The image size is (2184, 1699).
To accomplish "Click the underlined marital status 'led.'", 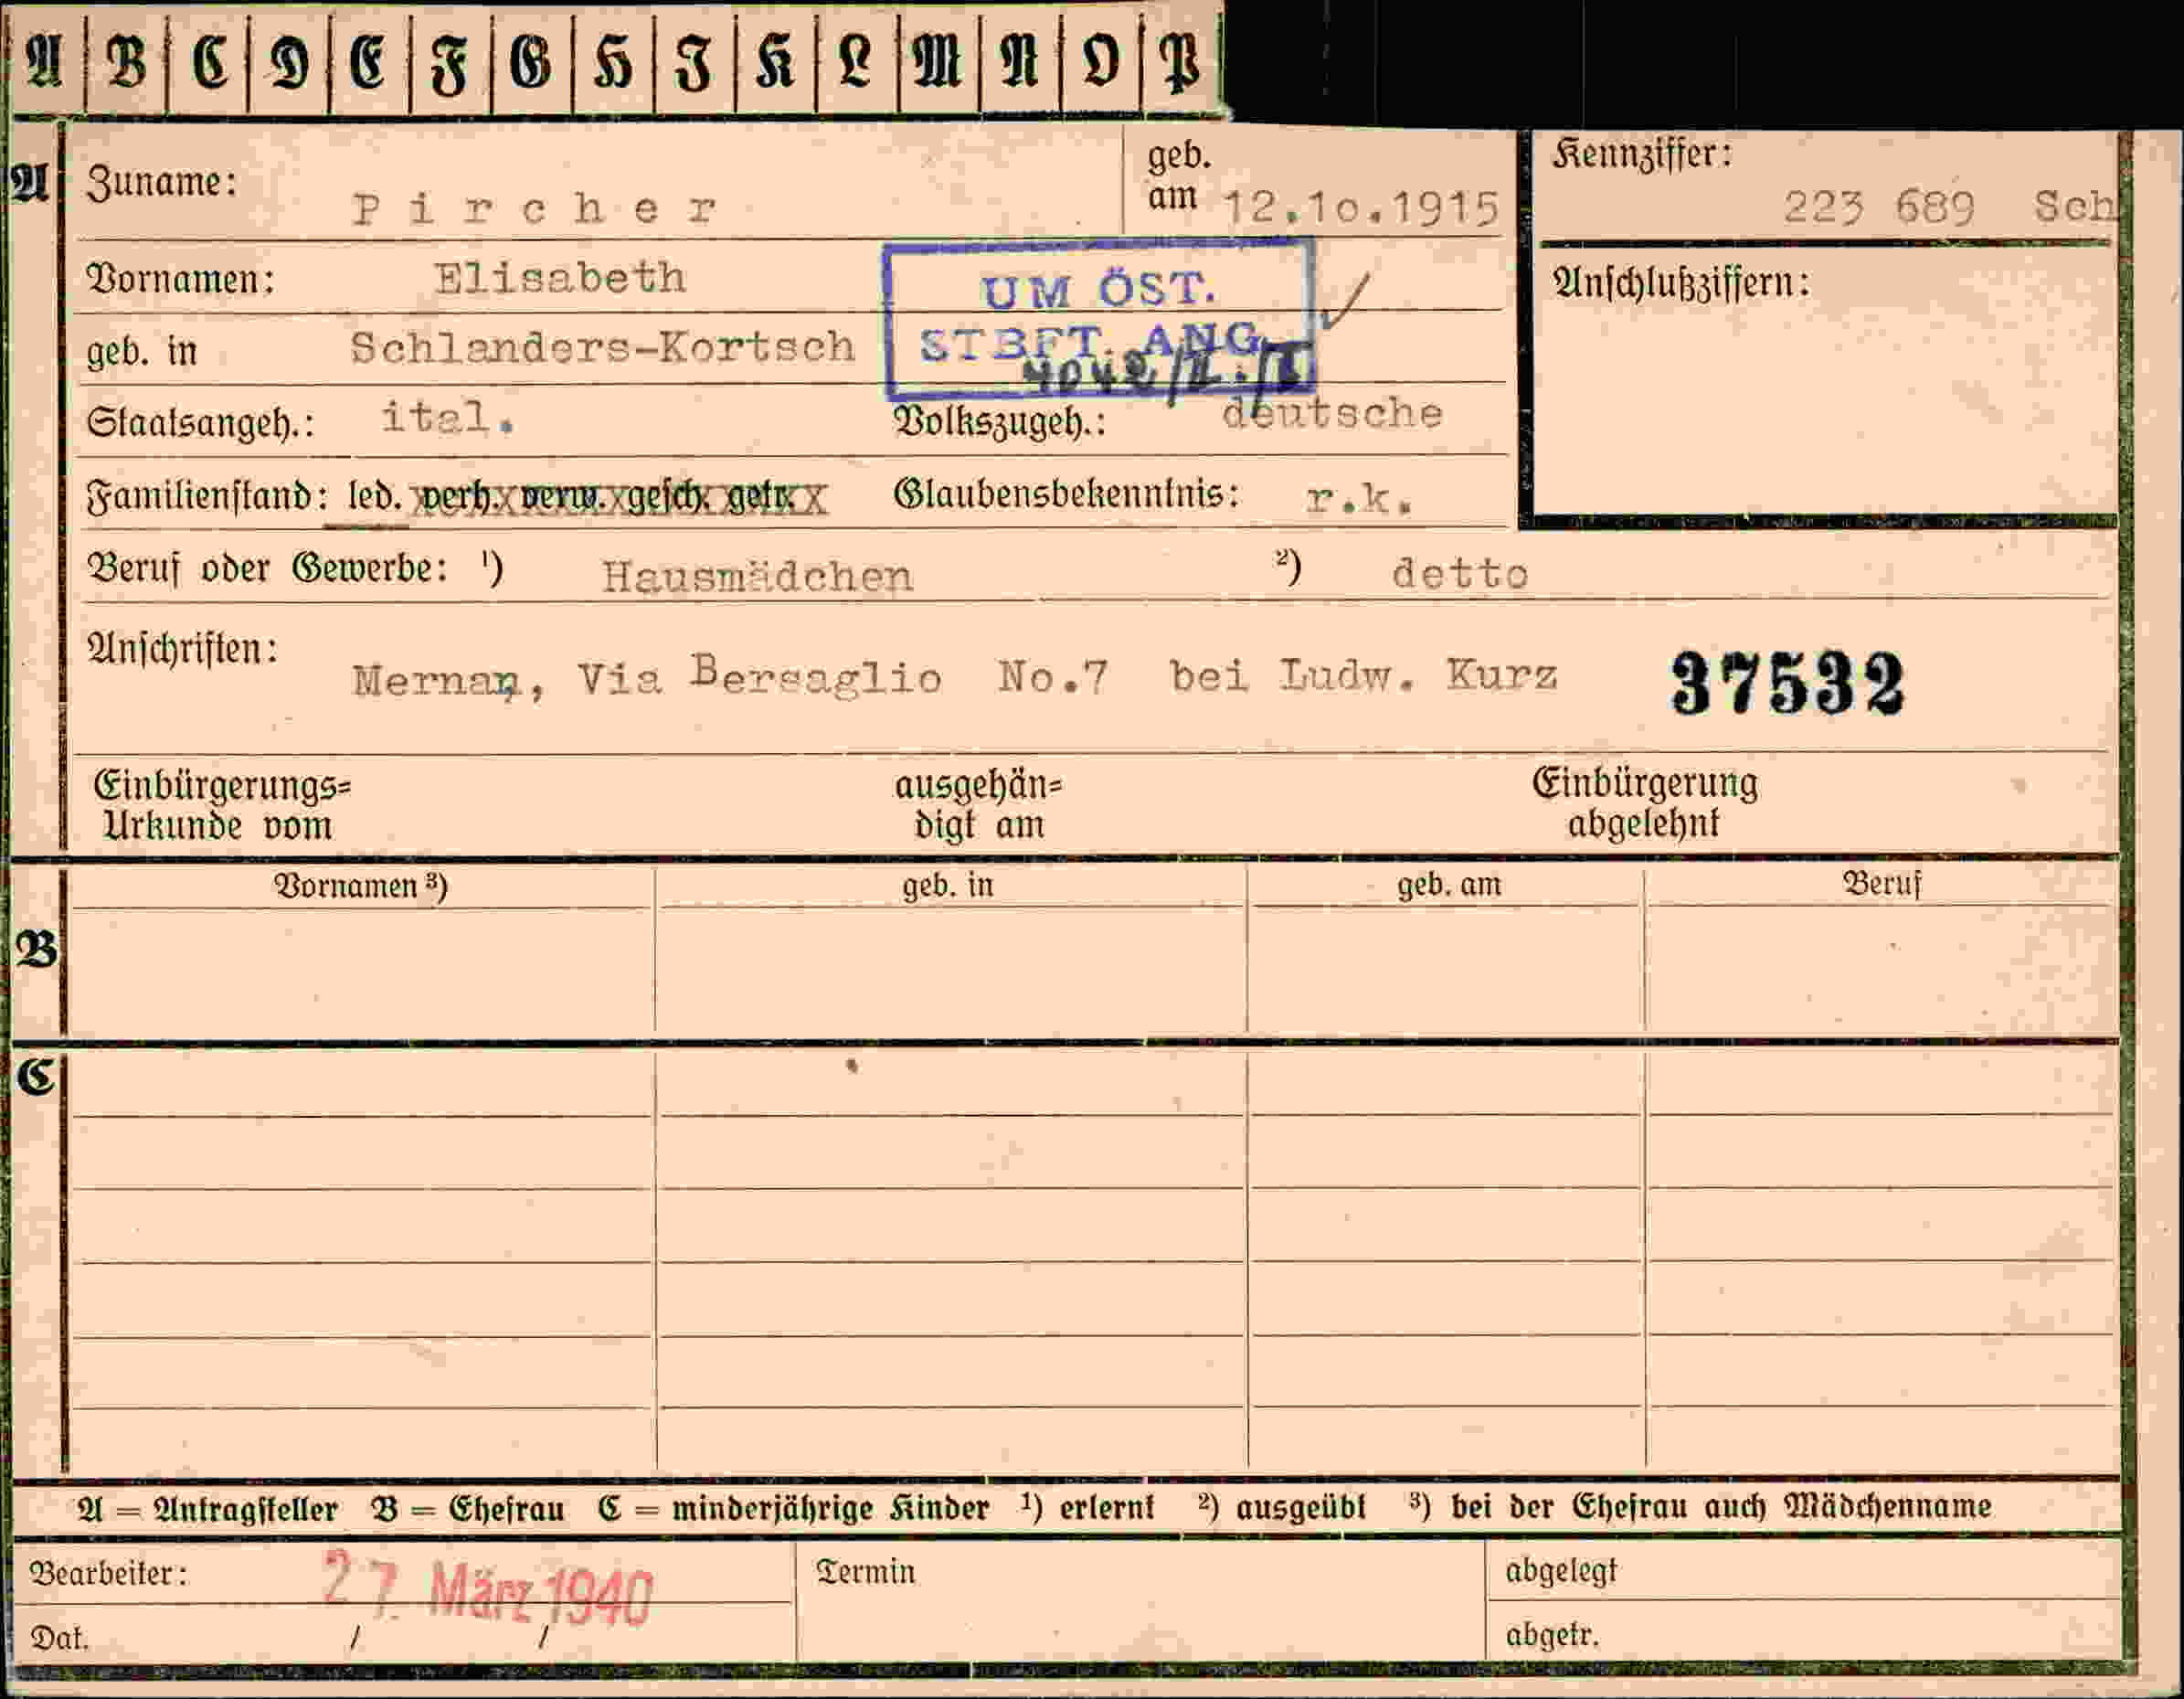I will tap(375, 495).
